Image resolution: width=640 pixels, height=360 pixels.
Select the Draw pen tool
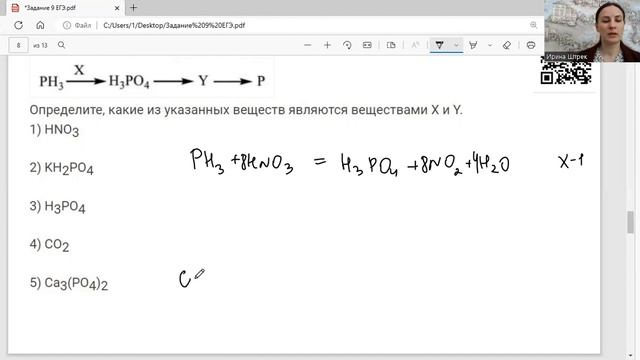pyautogui.click(x=440, y=45)
